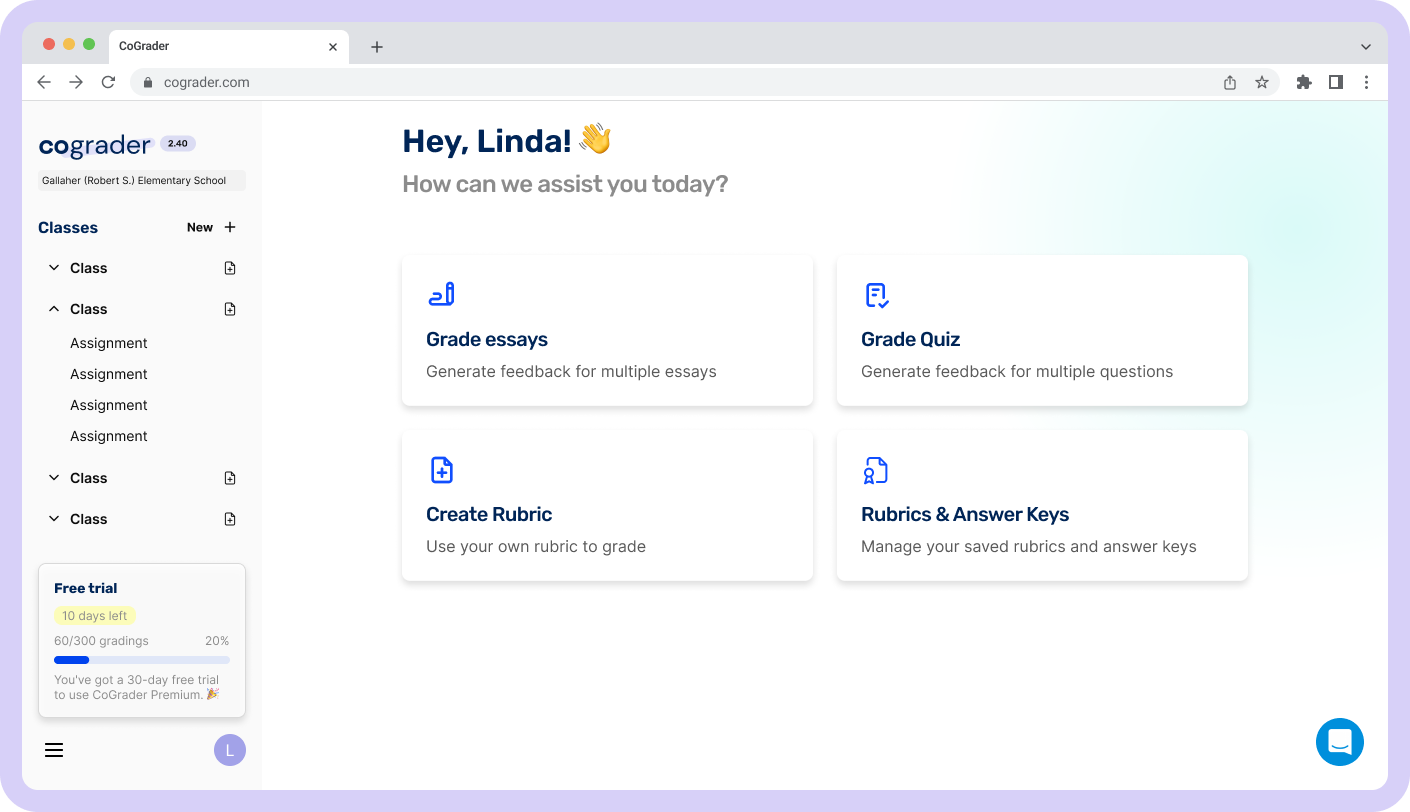Image resolution: width=1410 pixels, height=812 pixels.
Task: Click the free trial gradings progress bar
Action: click(x=142, y=660)
